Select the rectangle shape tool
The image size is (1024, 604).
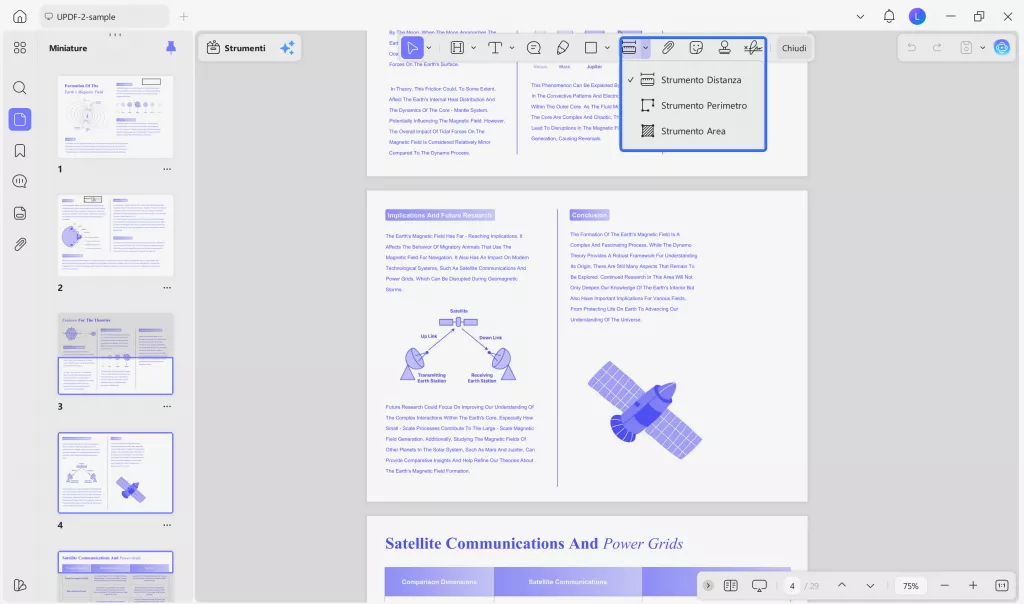[591, 48]
